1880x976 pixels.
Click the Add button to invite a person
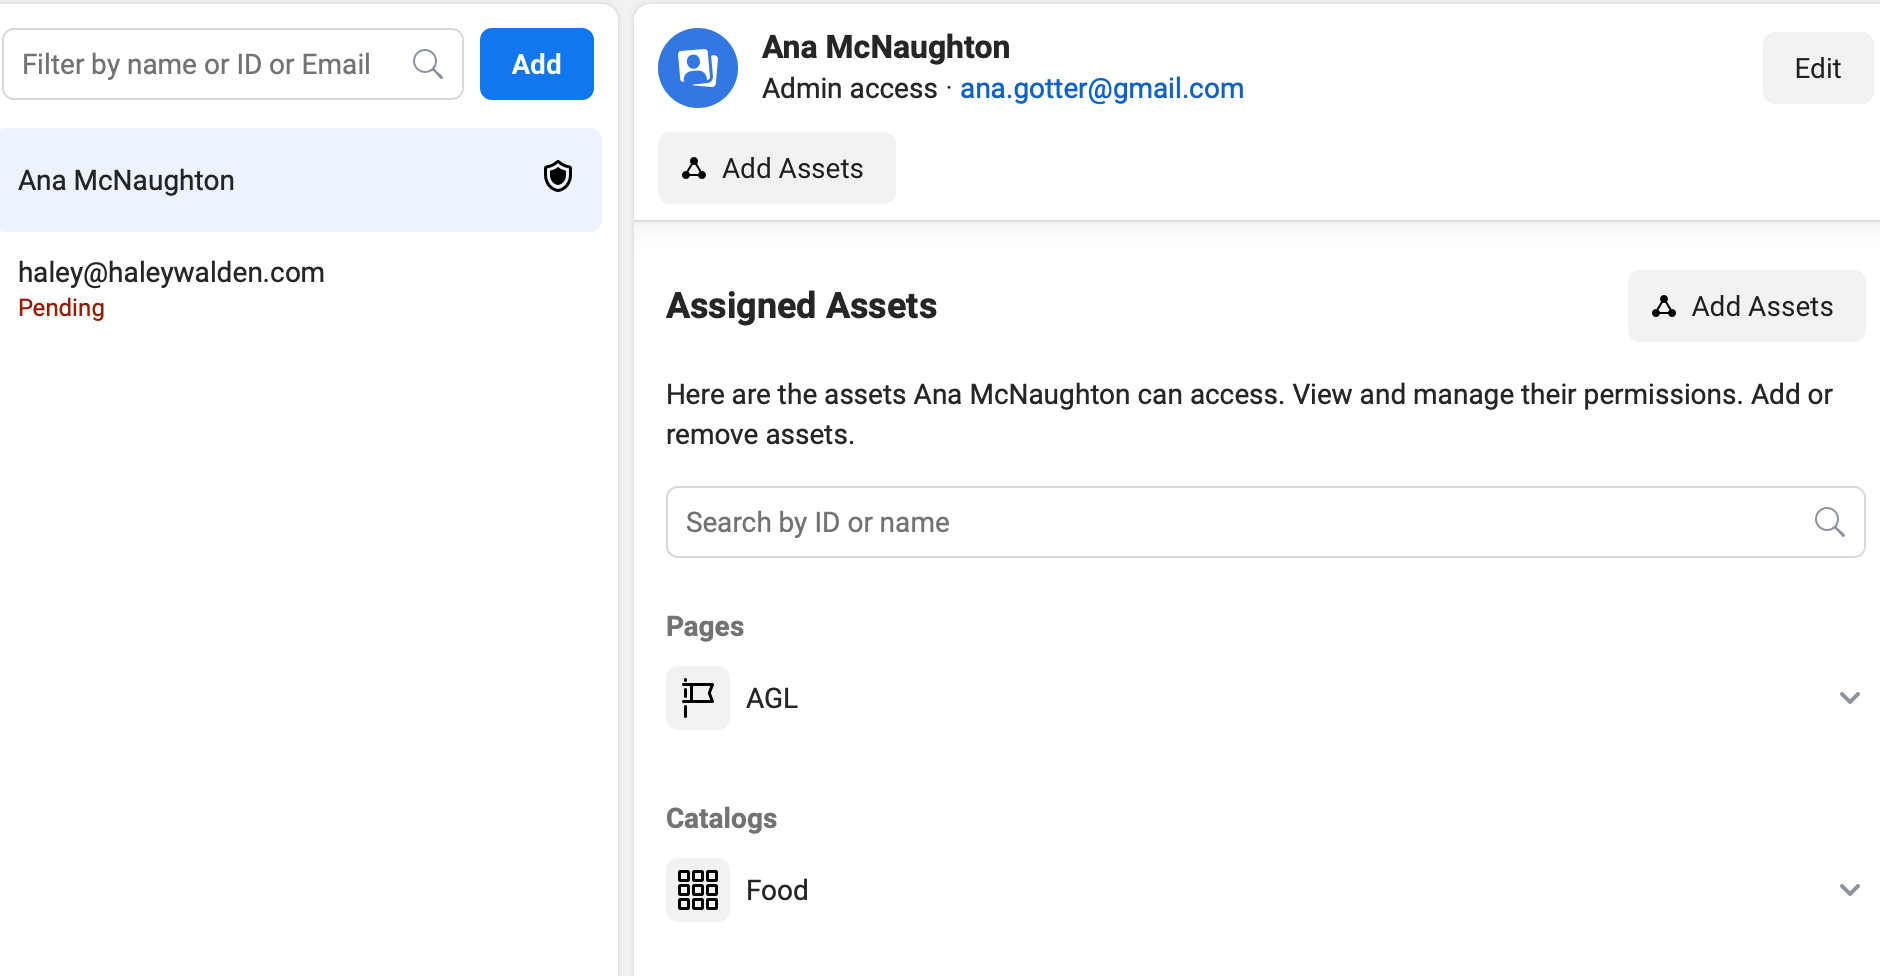pyautogui.click(x=537, y=63)
